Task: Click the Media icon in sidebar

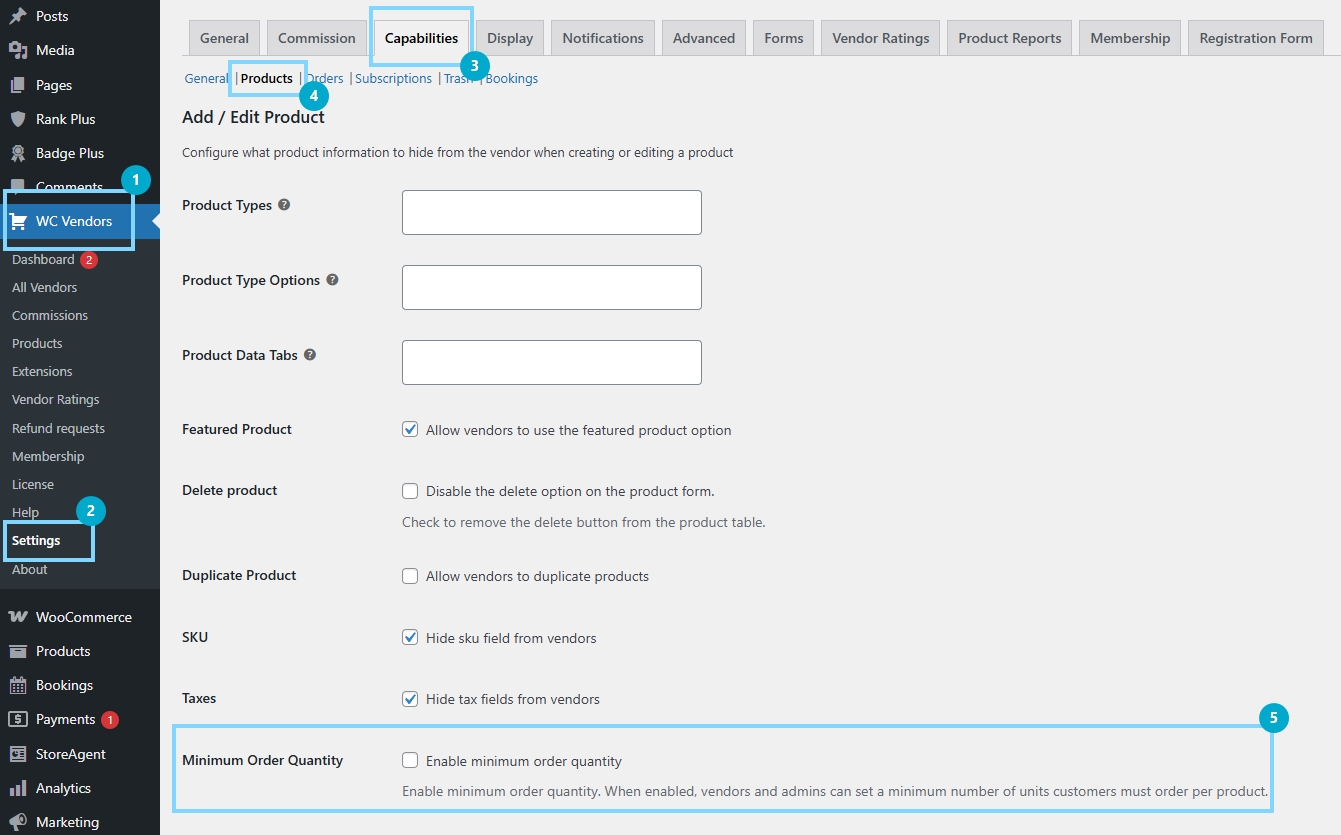Action: 18,50
